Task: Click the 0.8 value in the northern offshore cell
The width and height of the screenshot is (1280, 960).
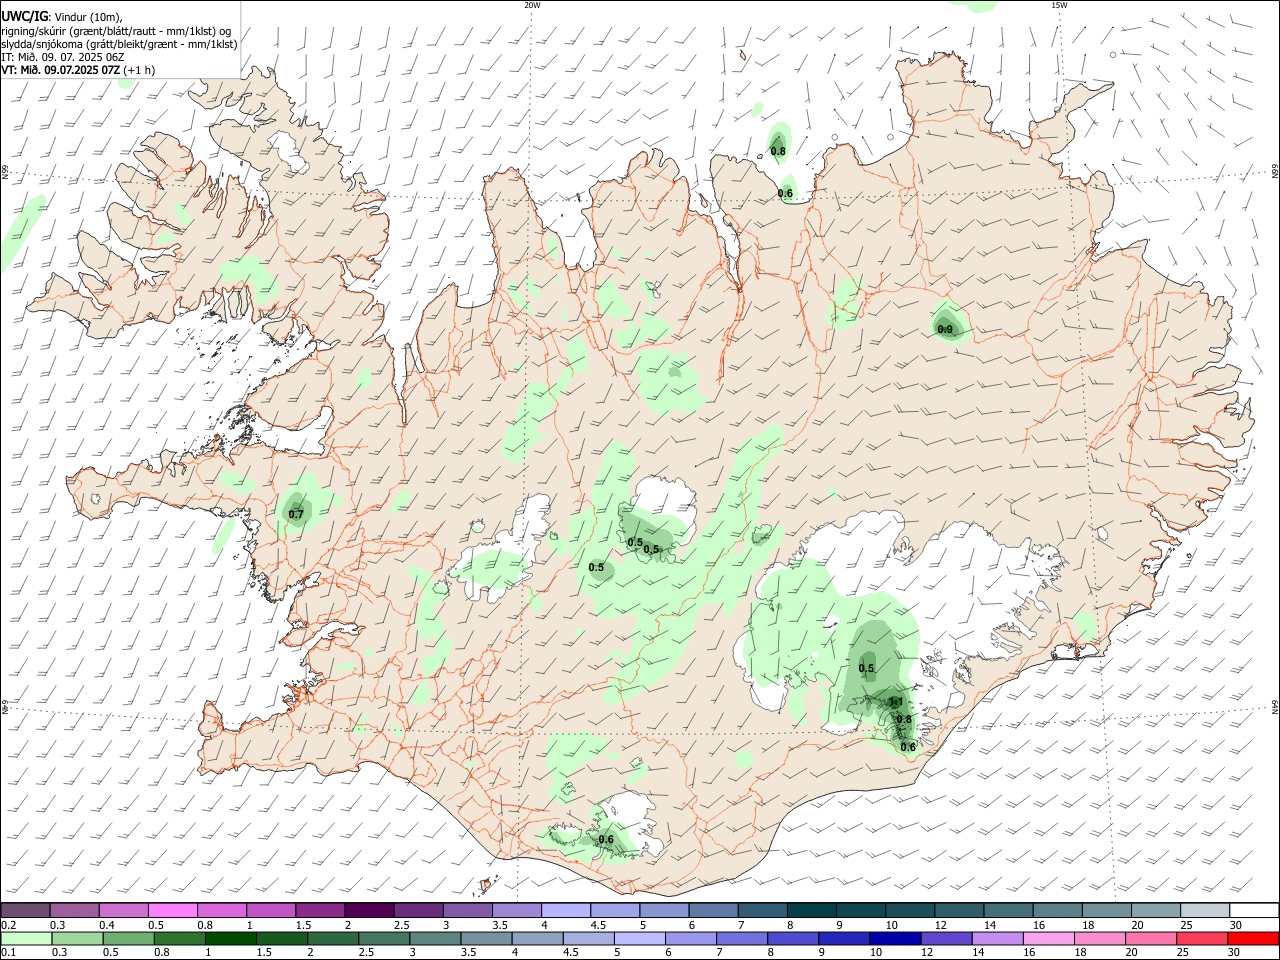Action: [x=778, y=151]
